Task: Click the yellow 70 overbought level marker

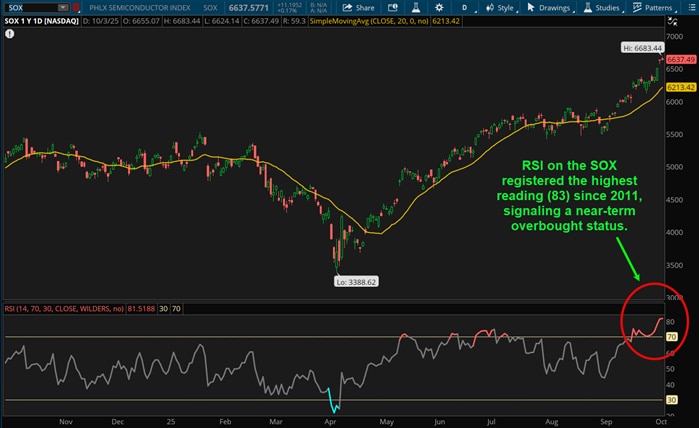Action: coord(673,338)
